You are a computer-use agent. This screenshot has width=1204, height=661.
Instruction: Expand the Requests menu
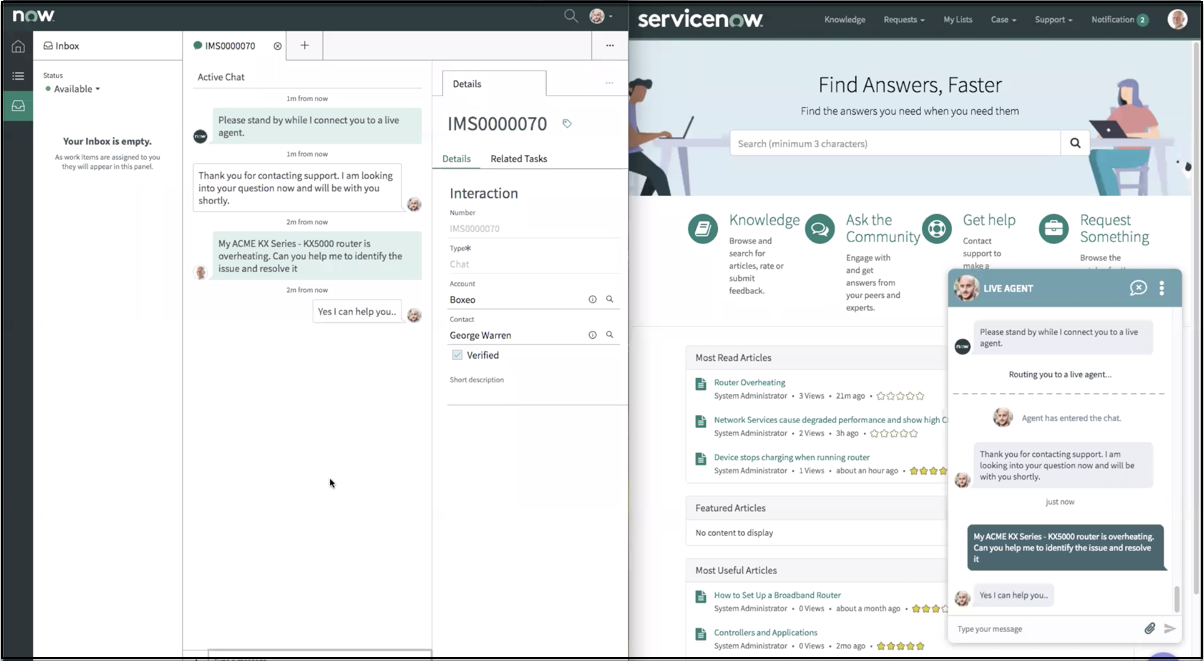point(904,19)
